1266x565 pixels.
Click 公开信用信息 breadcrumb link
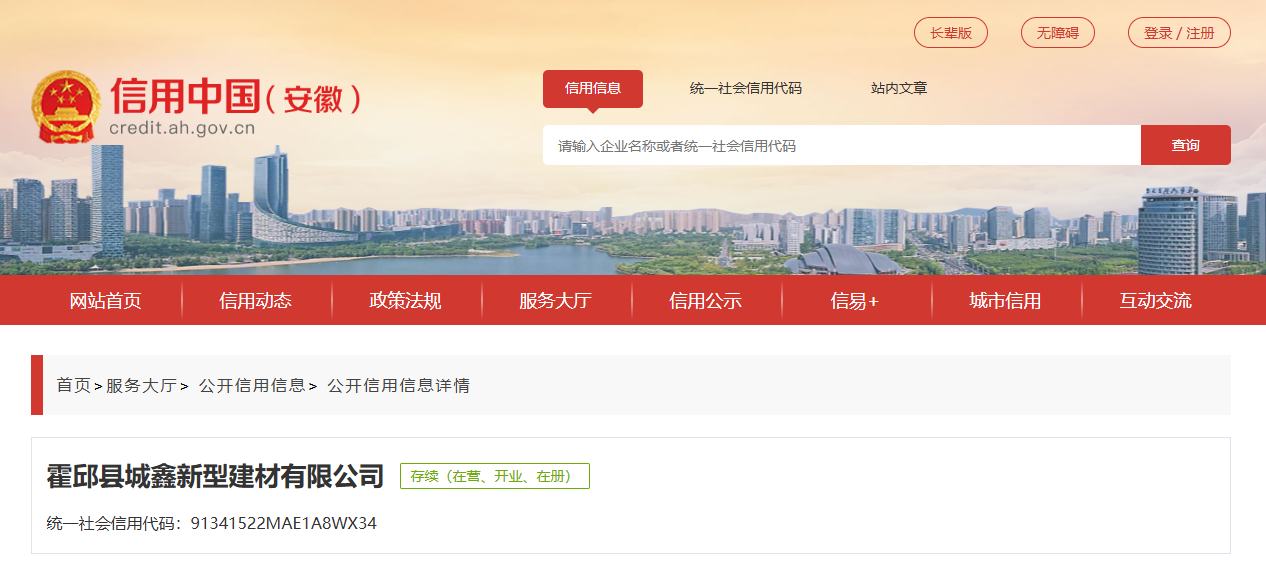click(252, 385)
